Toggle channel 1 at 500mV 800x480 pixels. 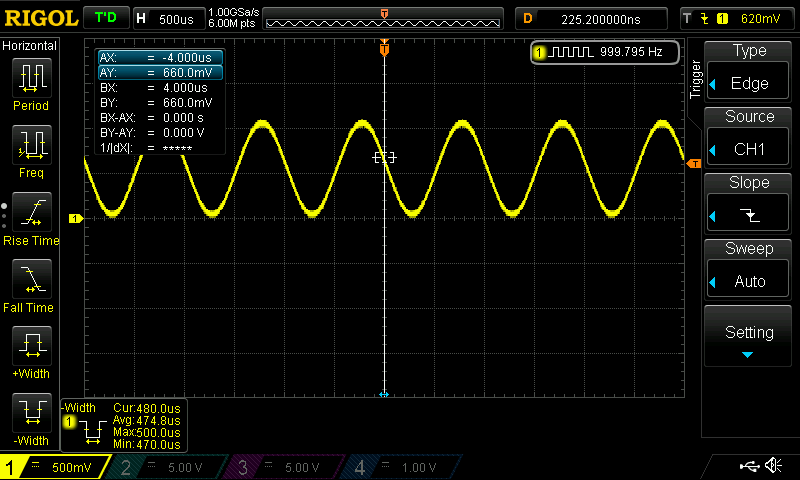coord(55,467)
